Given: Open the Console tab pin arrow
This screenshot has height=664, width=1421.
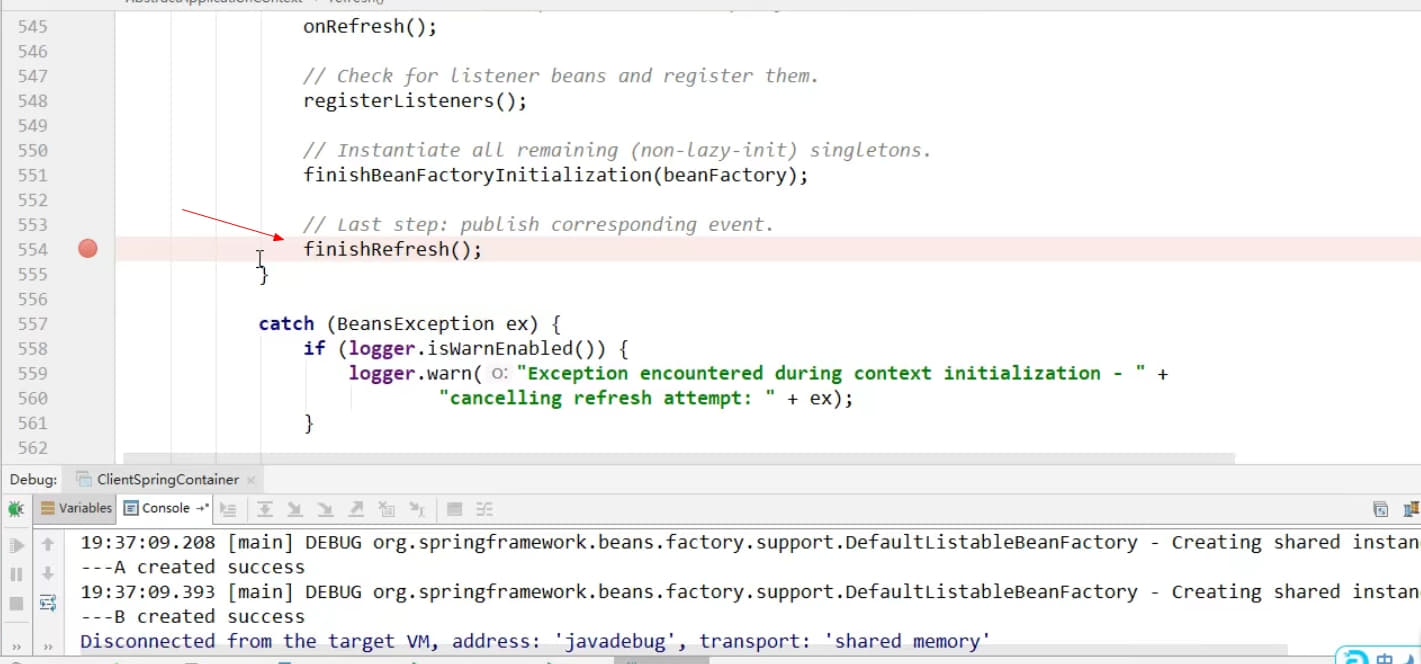Looking at the screenshot, I should pyautogui.click(x=202, y=508).
